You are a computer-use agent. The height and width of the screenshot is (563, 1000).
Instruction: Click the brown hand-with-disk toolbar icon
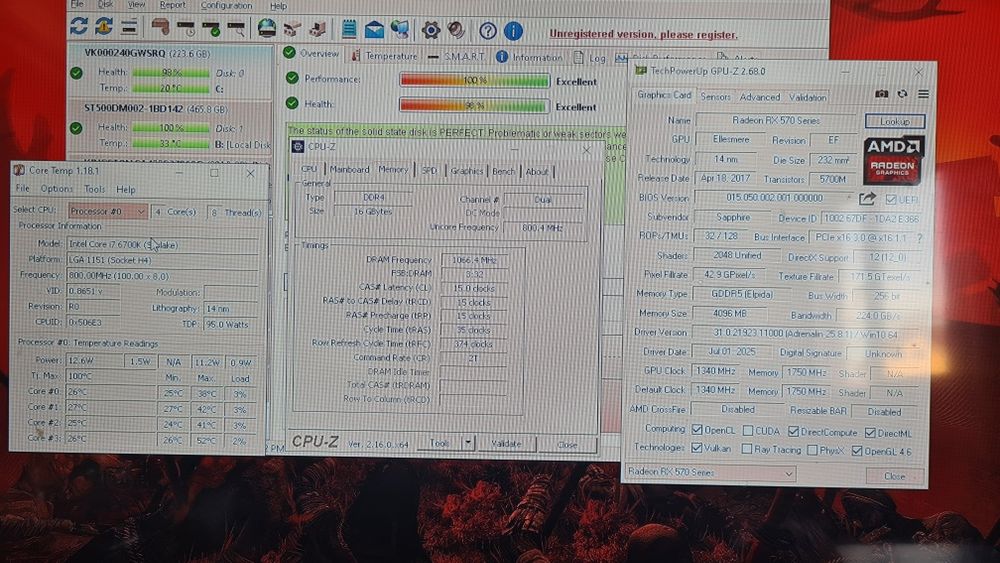[x=160, y=27]
